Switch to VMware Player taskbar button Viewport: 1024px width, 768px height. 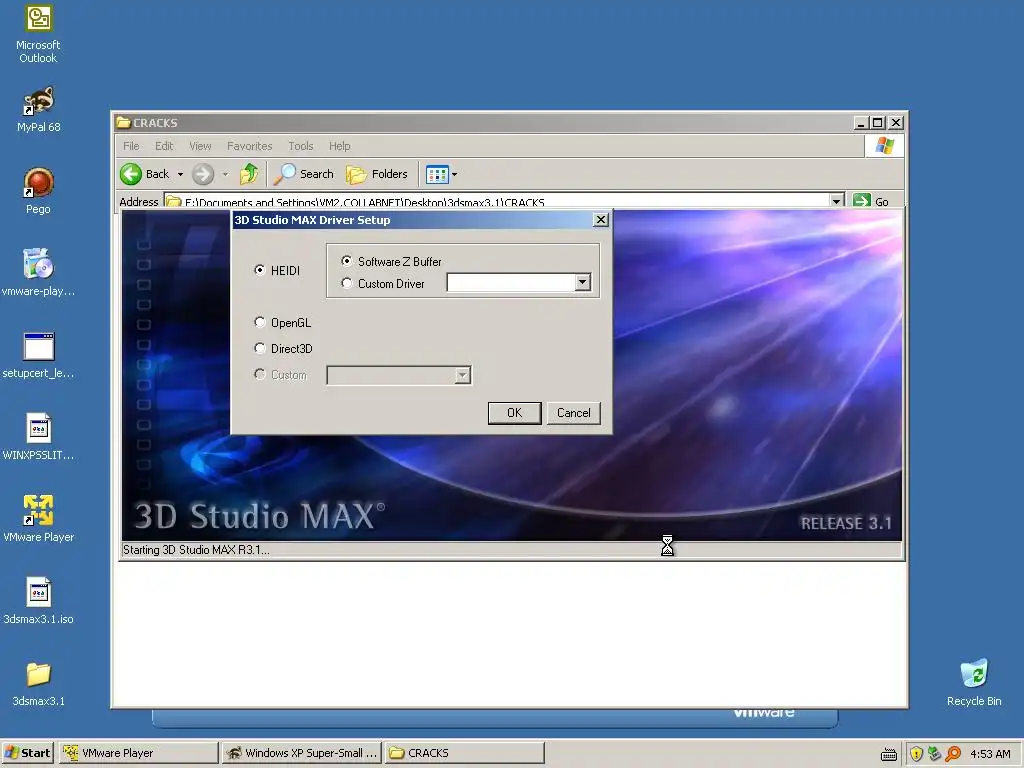138,753
